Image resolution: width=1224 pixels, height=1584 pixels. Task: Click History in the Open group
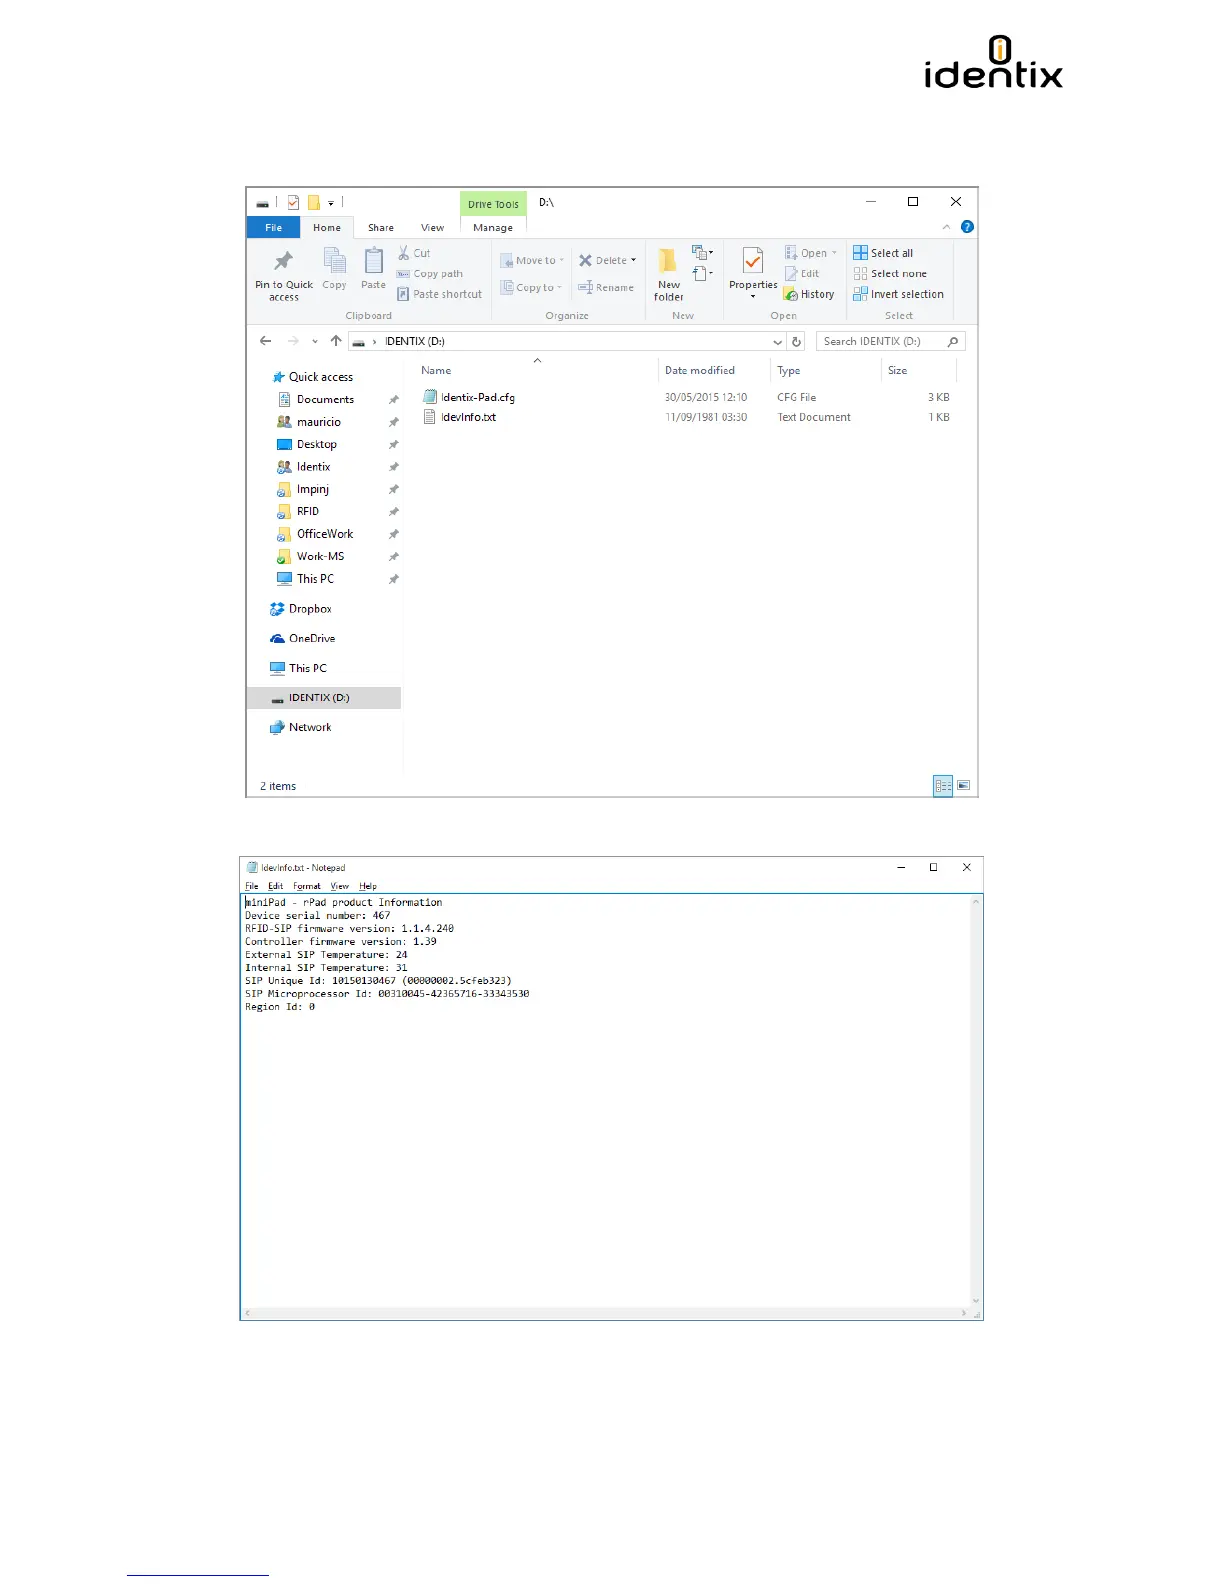809,294
